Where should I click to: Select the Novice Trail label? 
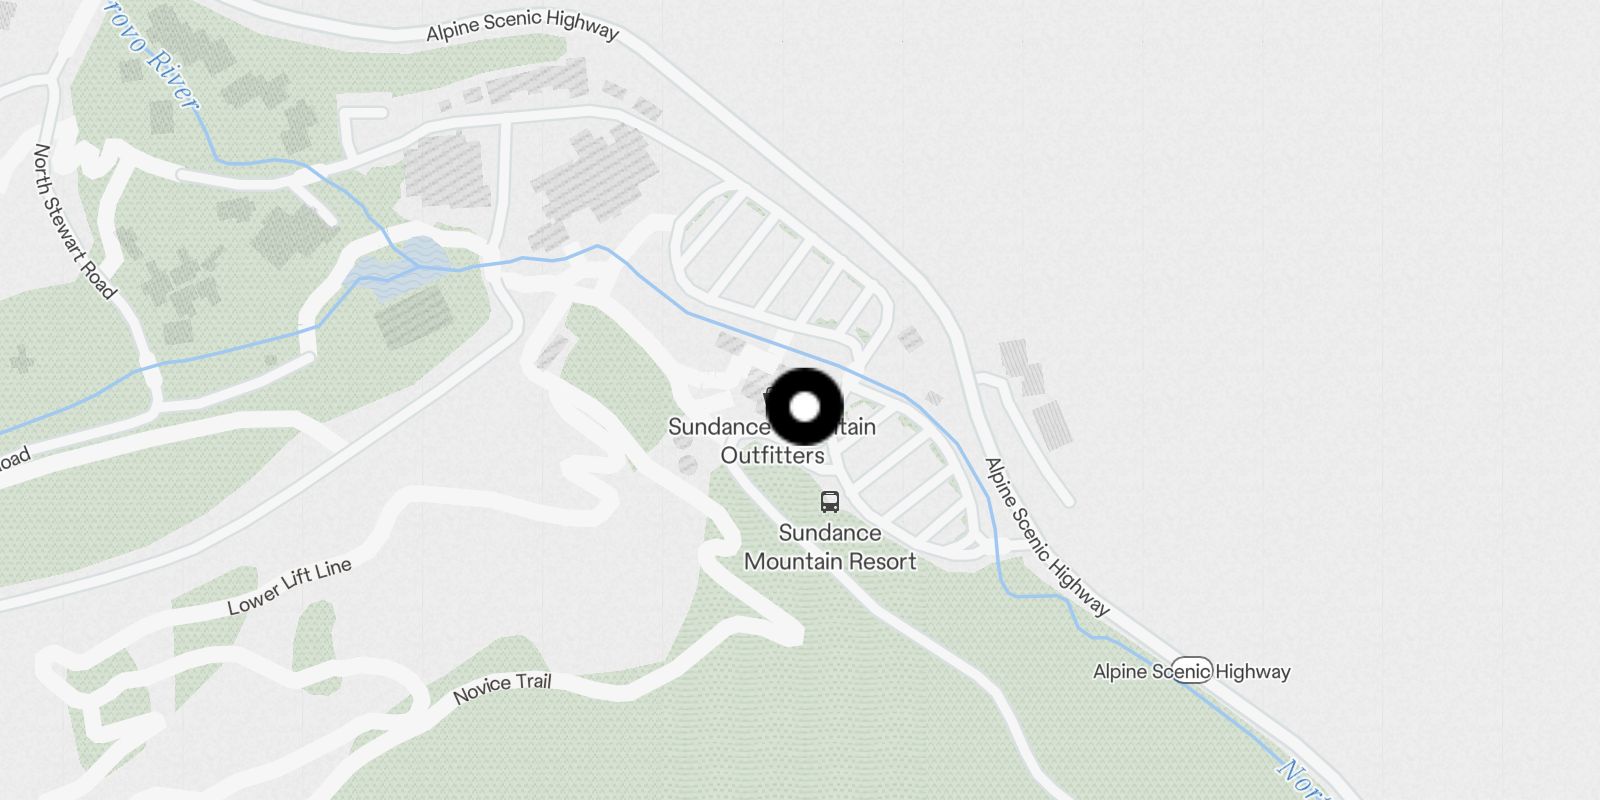click(502, 688)
